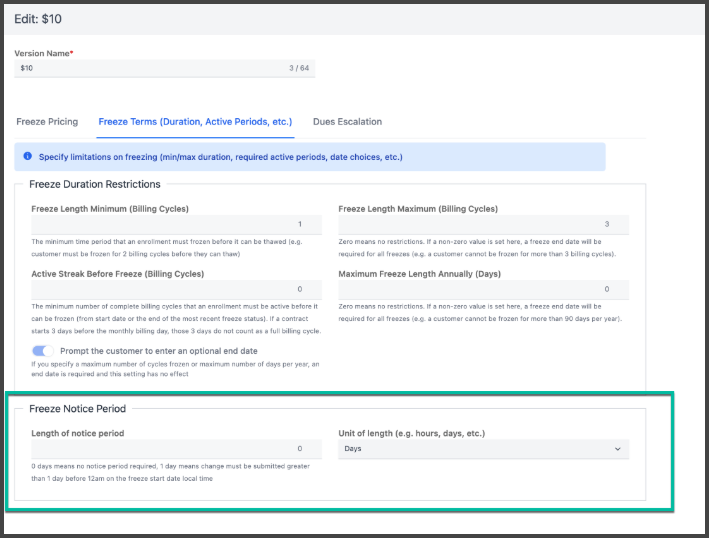Image resolution: width=709 pixels, height=538 pixels.
Task: Switch to the Freeze Pricing tab
Action: [47, 122]
